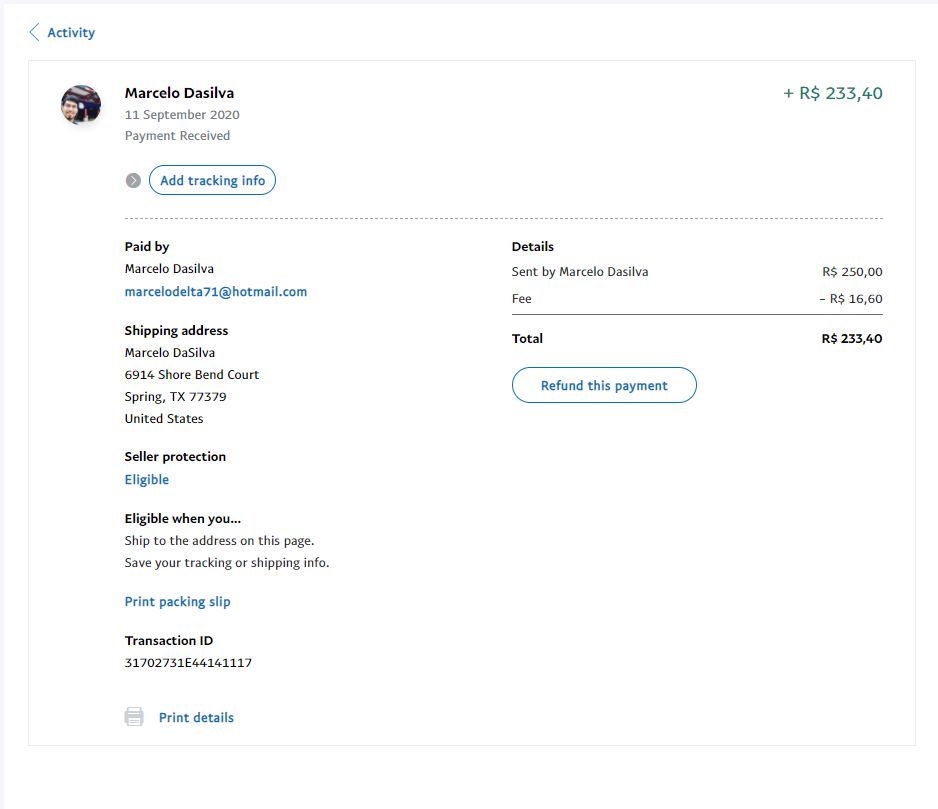Select the Print details link
This screenshot has height=809, width=938.
click(196, 717)
